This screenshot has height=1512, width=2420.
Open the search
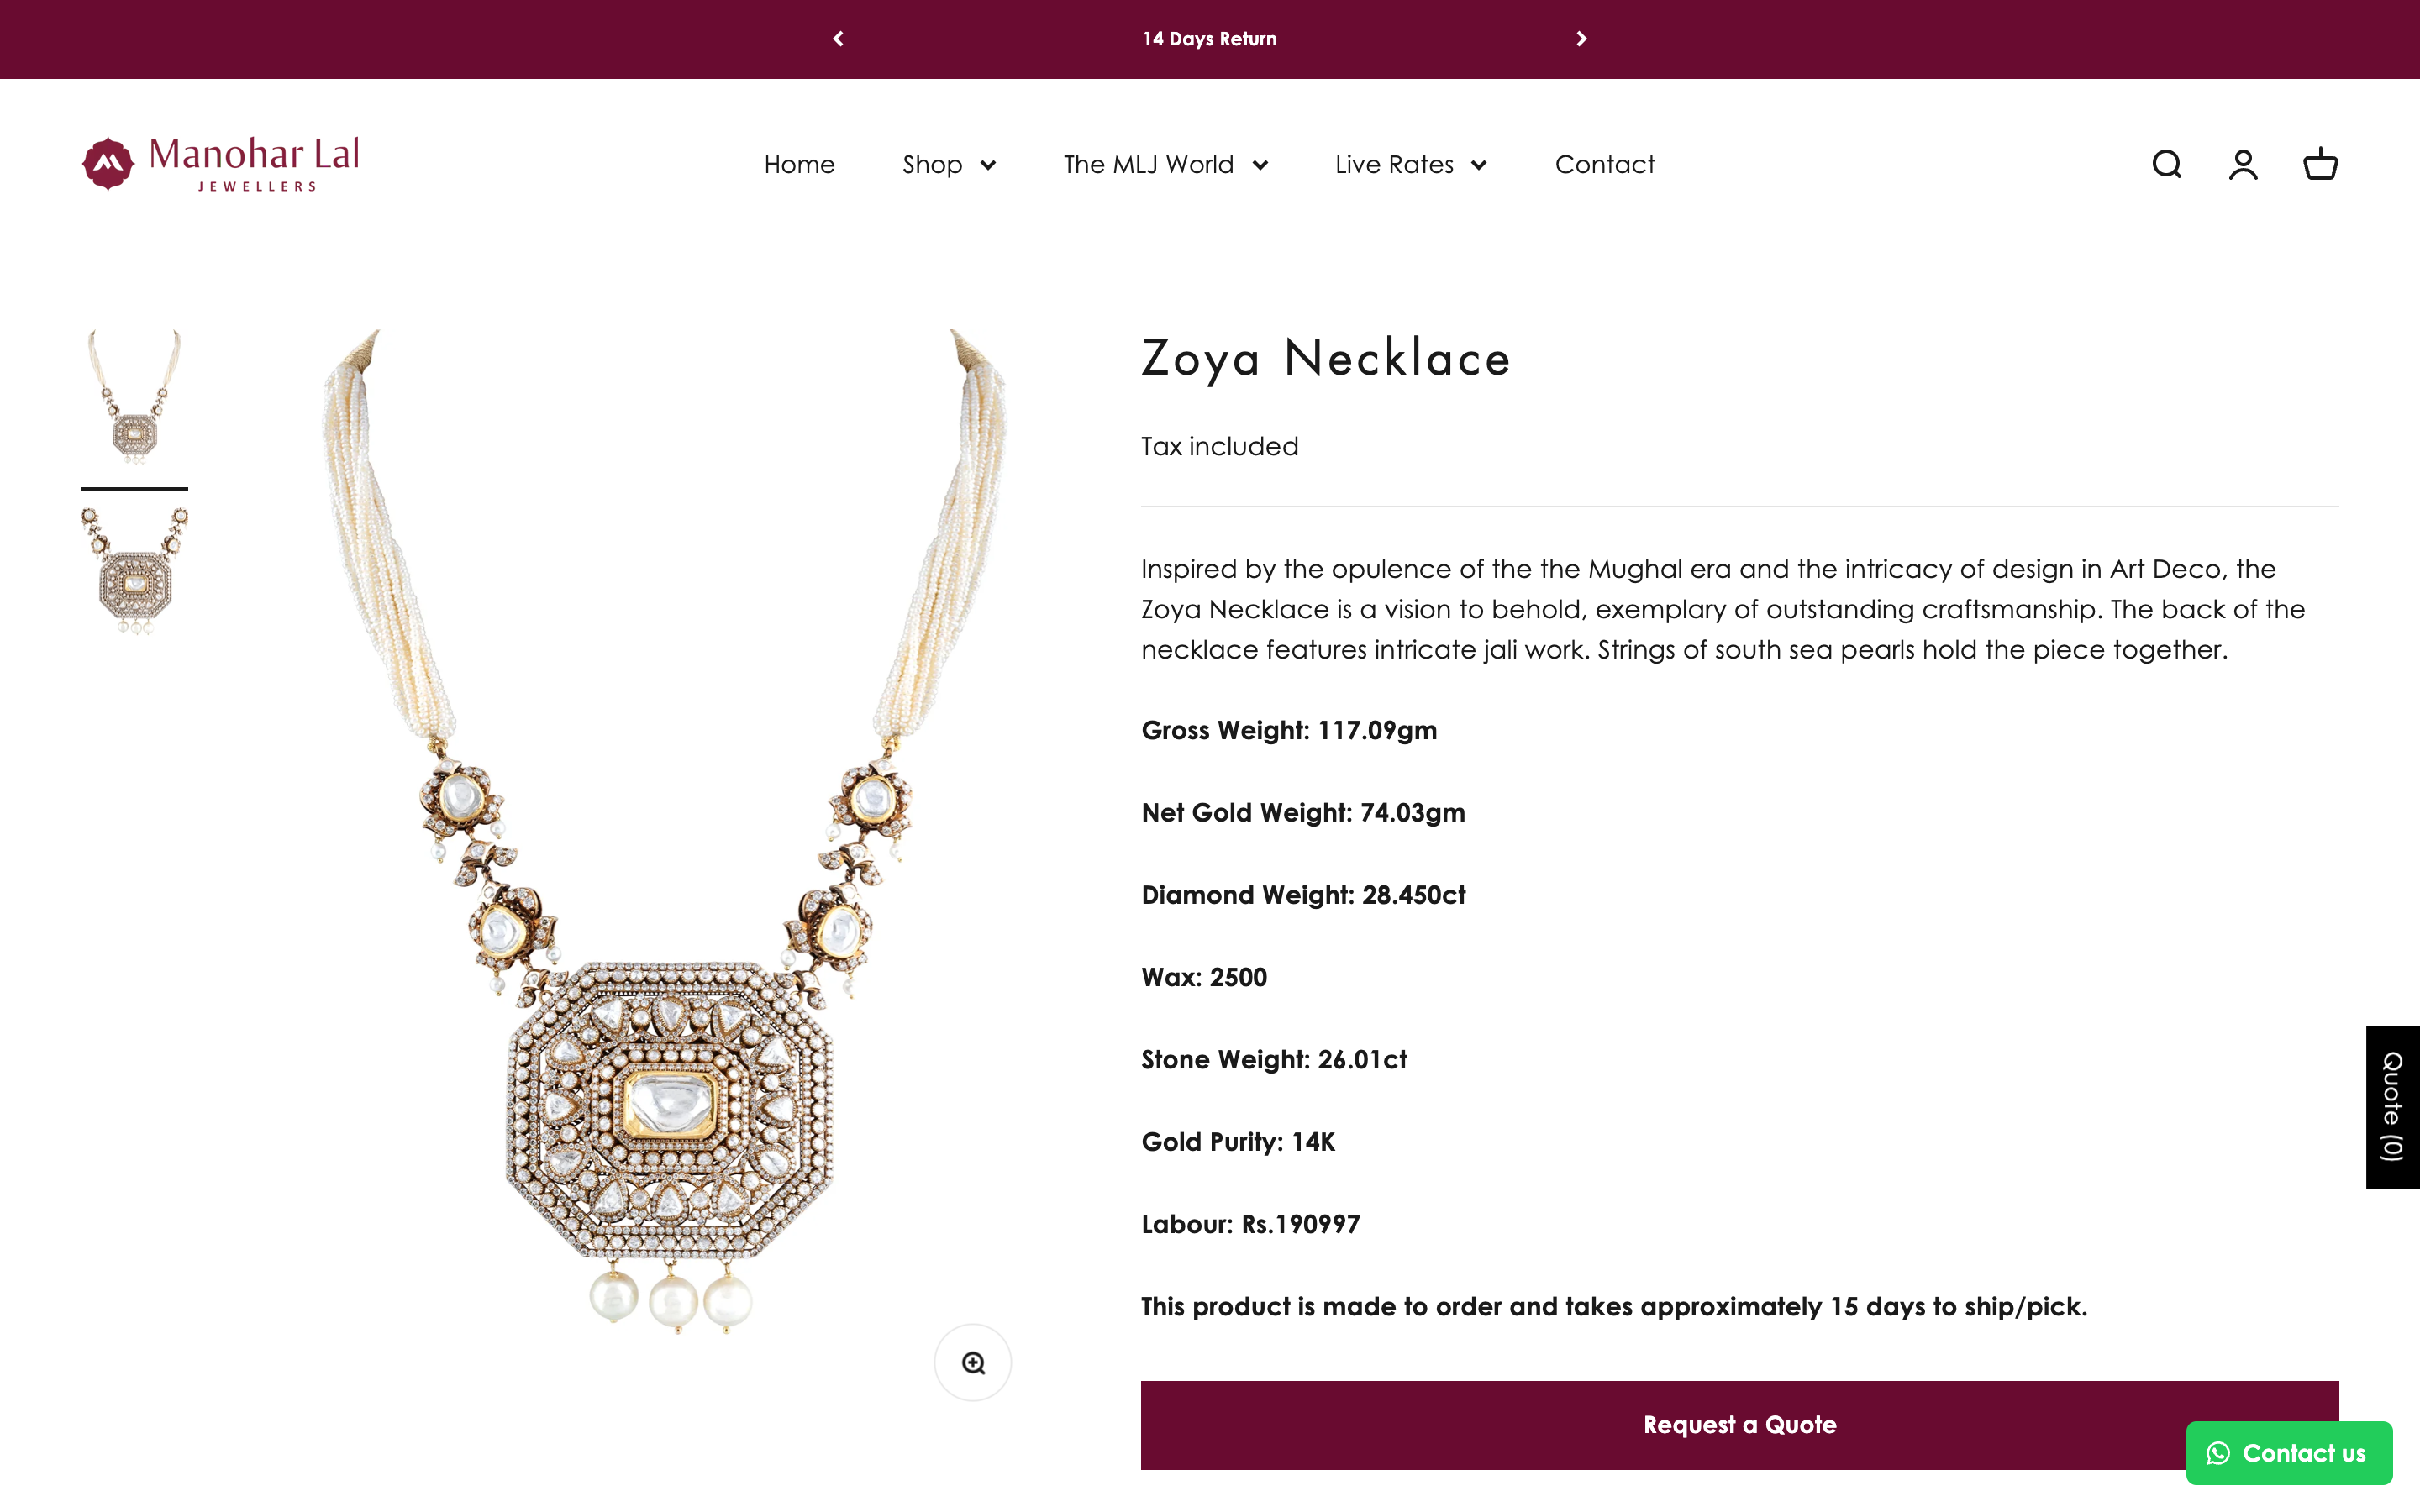point(2166,164)
